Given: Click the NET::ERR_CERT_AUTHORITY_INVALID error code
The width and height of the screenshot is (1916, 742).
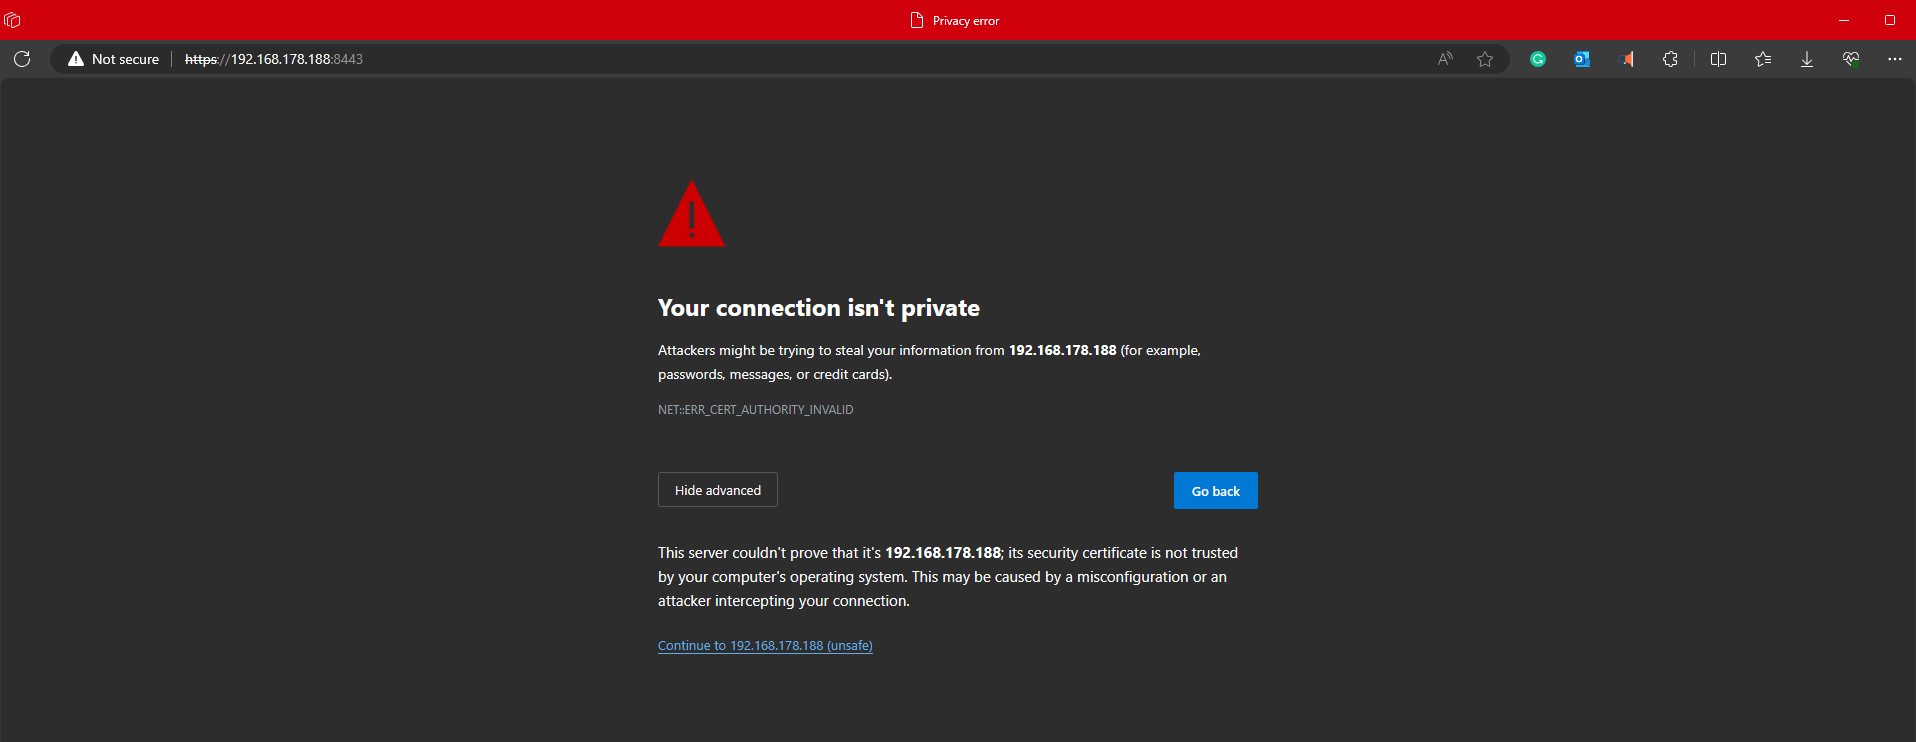Looking at the screenshot, I should pyautogui.click(x=755, y=410).
